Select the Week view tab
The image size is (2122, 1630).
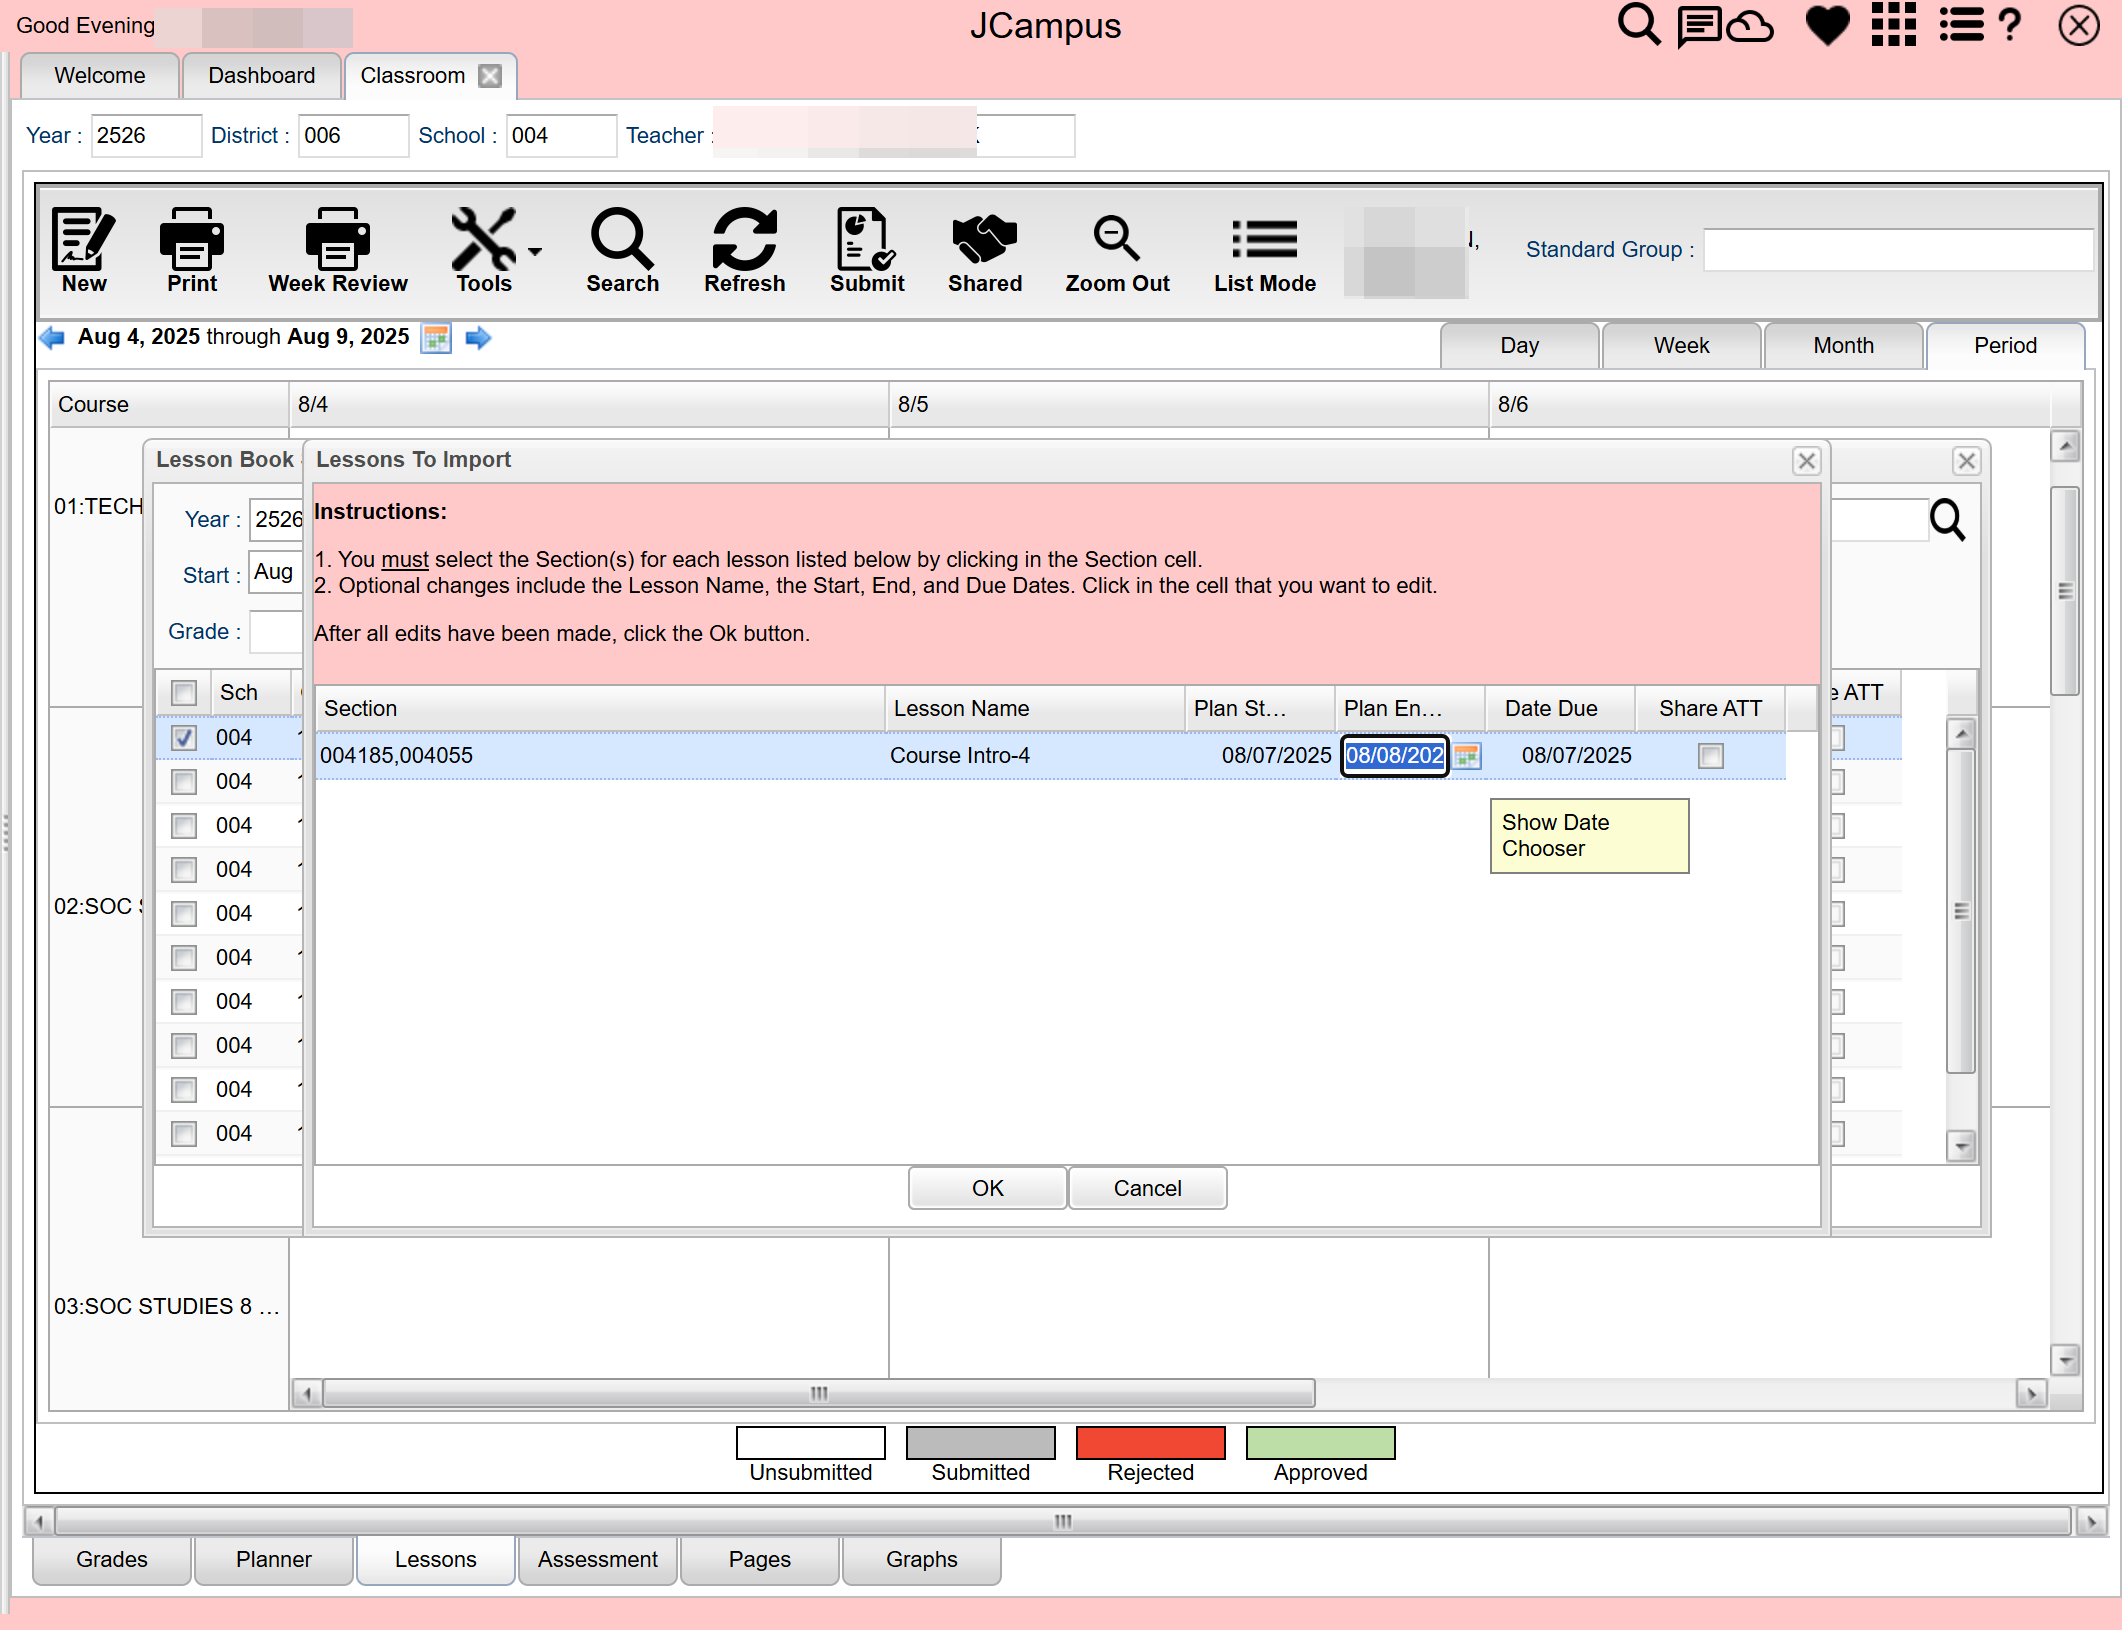(1681, 346)
